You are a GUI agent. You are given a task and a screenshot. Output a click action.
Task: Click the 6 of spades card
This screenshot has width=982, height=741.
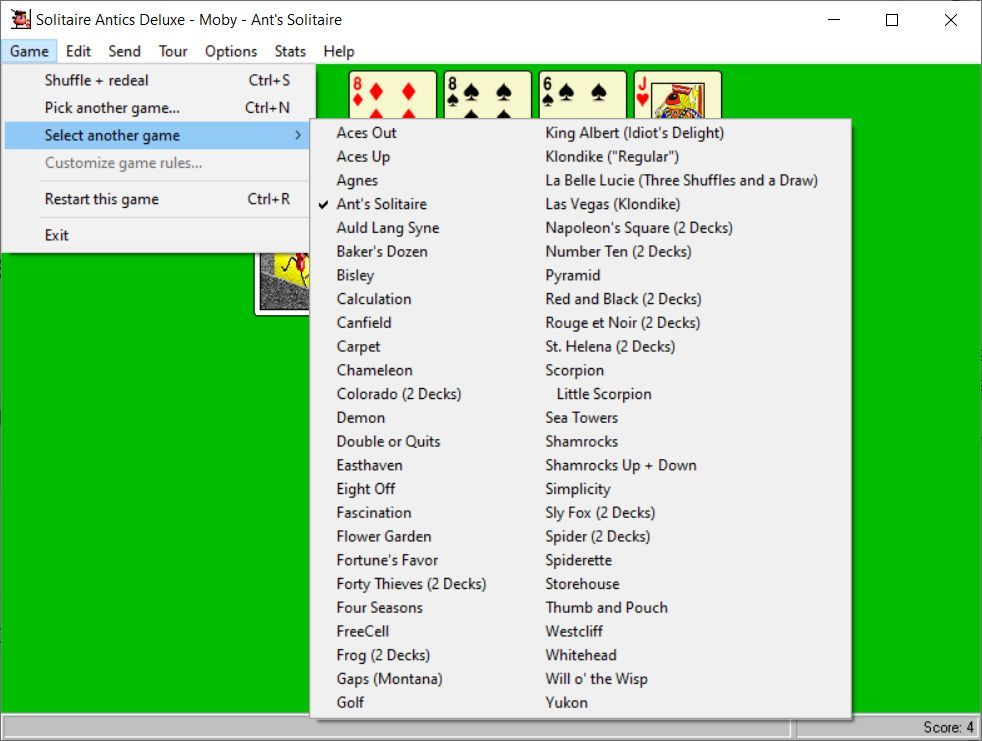(x=582, y=95)
